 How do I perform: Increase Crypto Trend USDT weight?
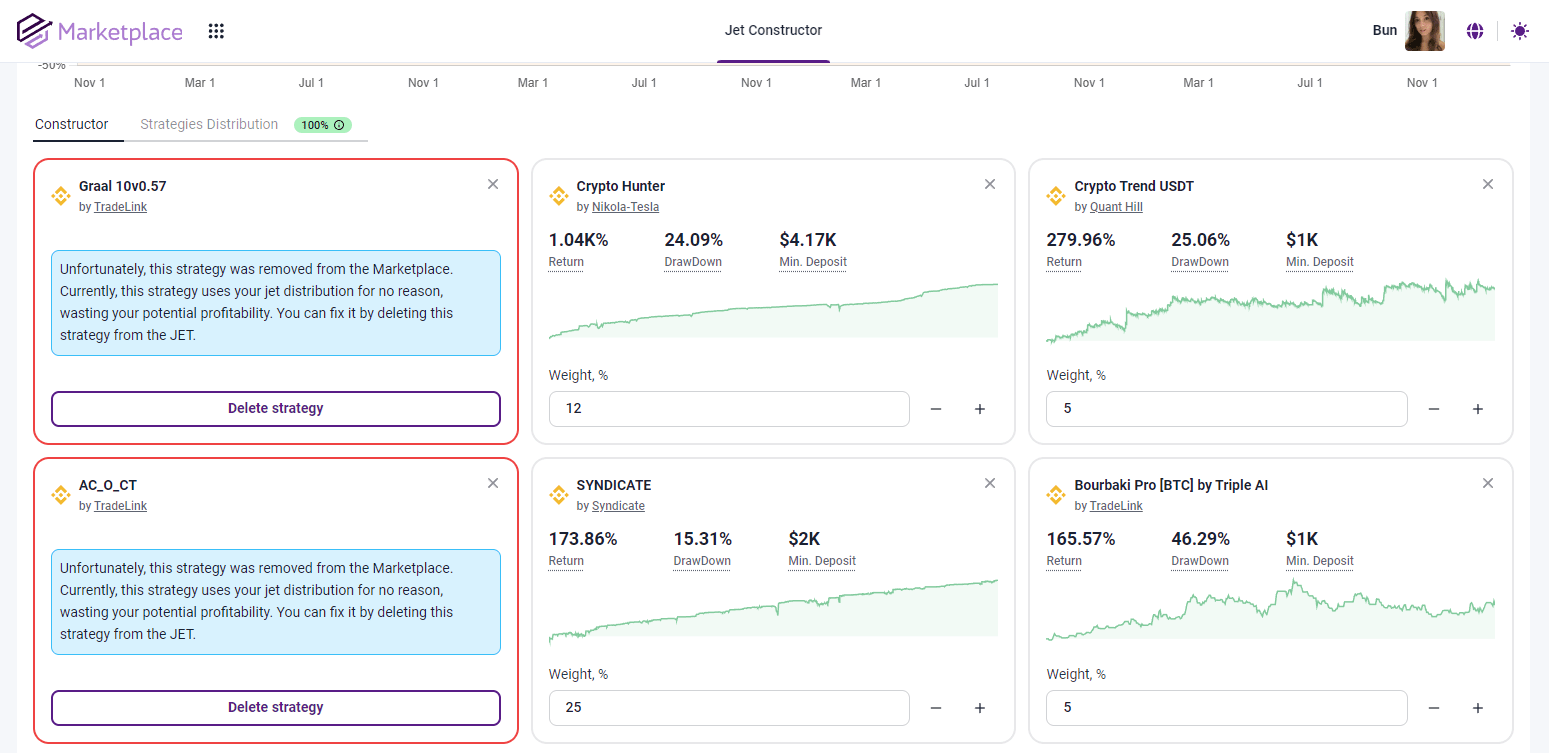coord(1478,409)
